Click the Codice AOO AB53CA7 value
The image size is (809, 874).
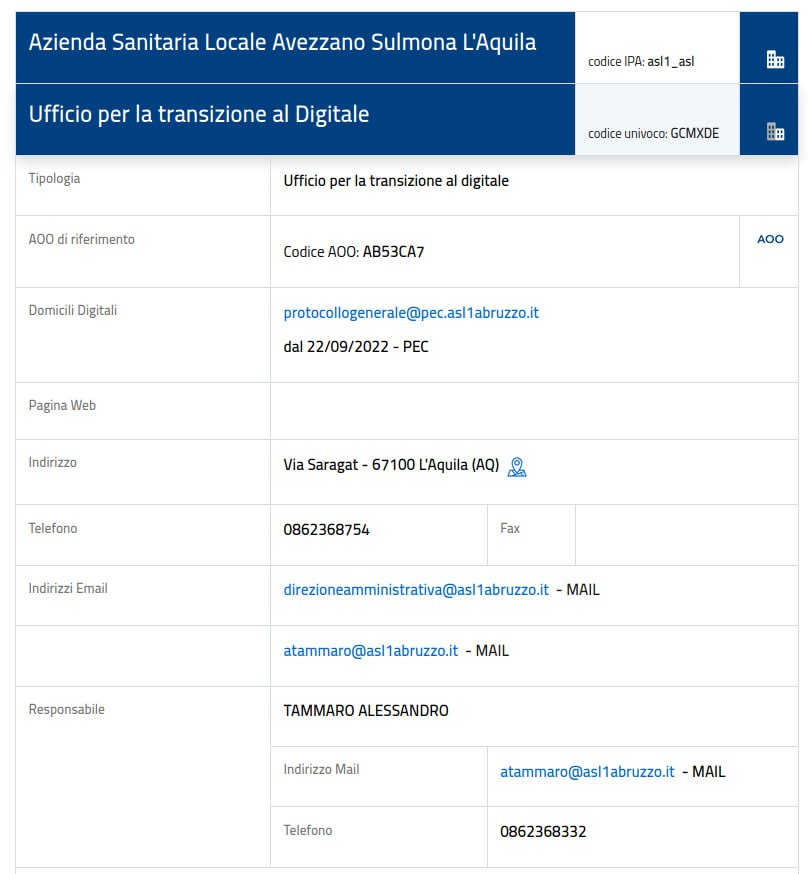pyautogui.click(x=353, y=252)
